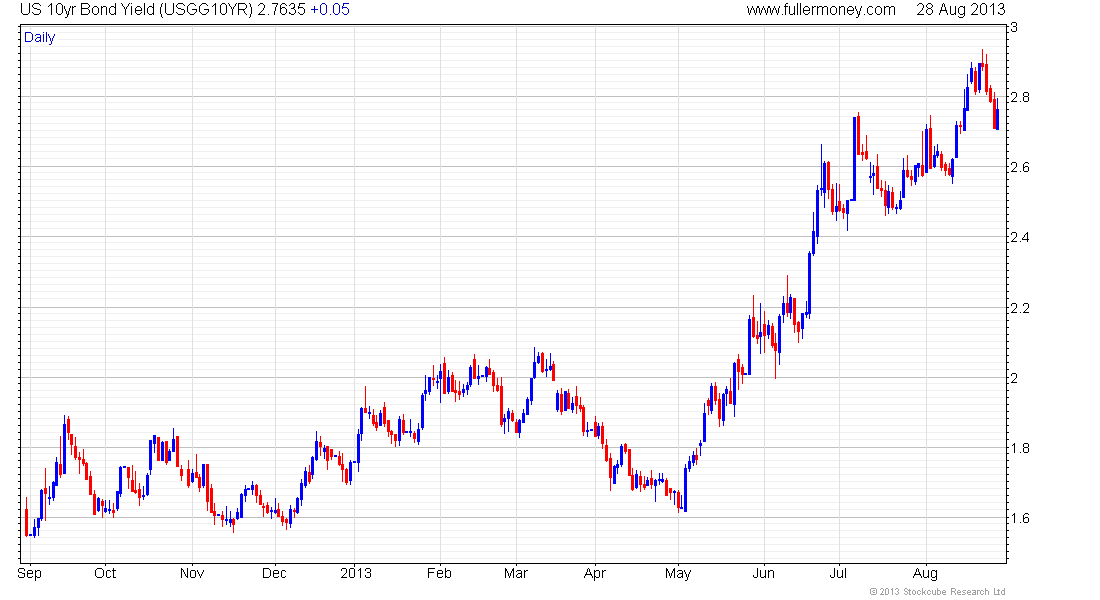Click the 'Sep' month label on x-axis
The image size is (1100, 600).
coord(29,573)
